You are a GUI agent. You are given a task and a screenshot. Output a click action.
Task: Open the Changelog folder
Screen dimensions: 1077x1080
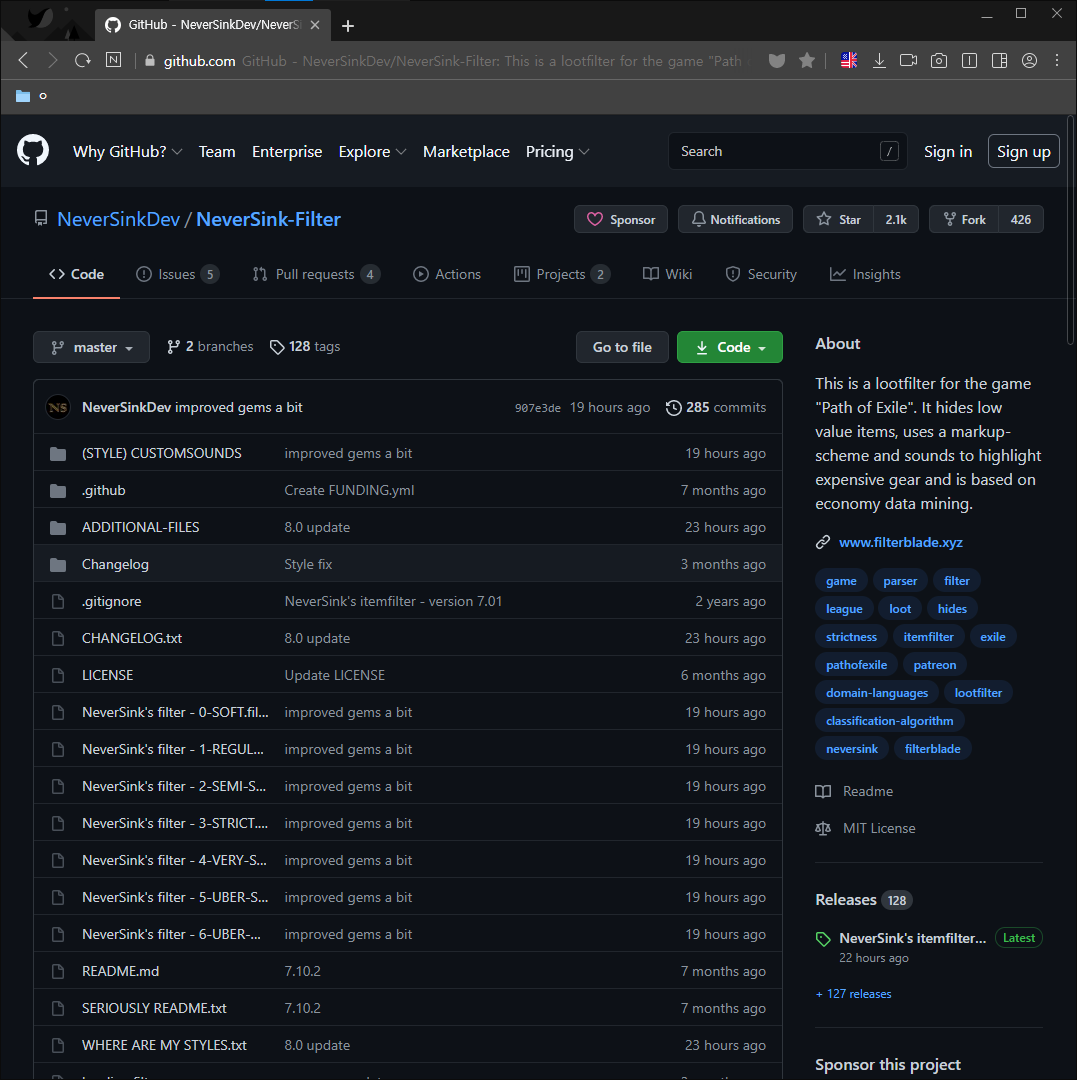tap(115, 564)
